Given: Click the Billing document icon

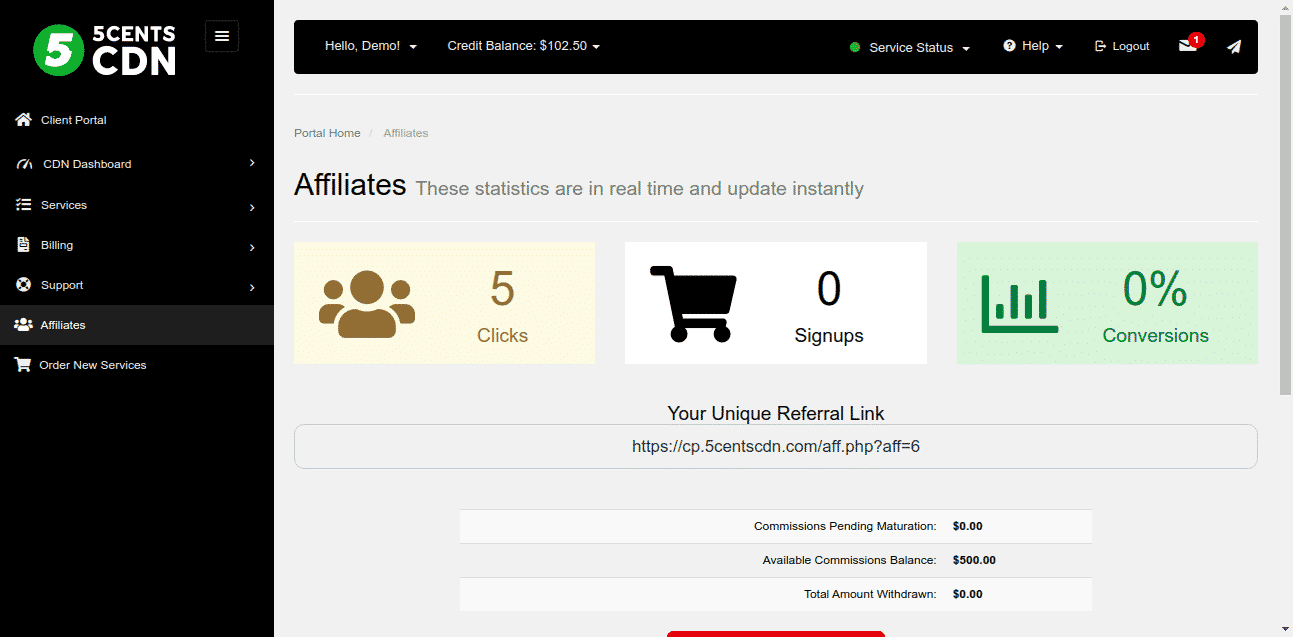Looking at the screenshot, I should click(x=23, y=245).
